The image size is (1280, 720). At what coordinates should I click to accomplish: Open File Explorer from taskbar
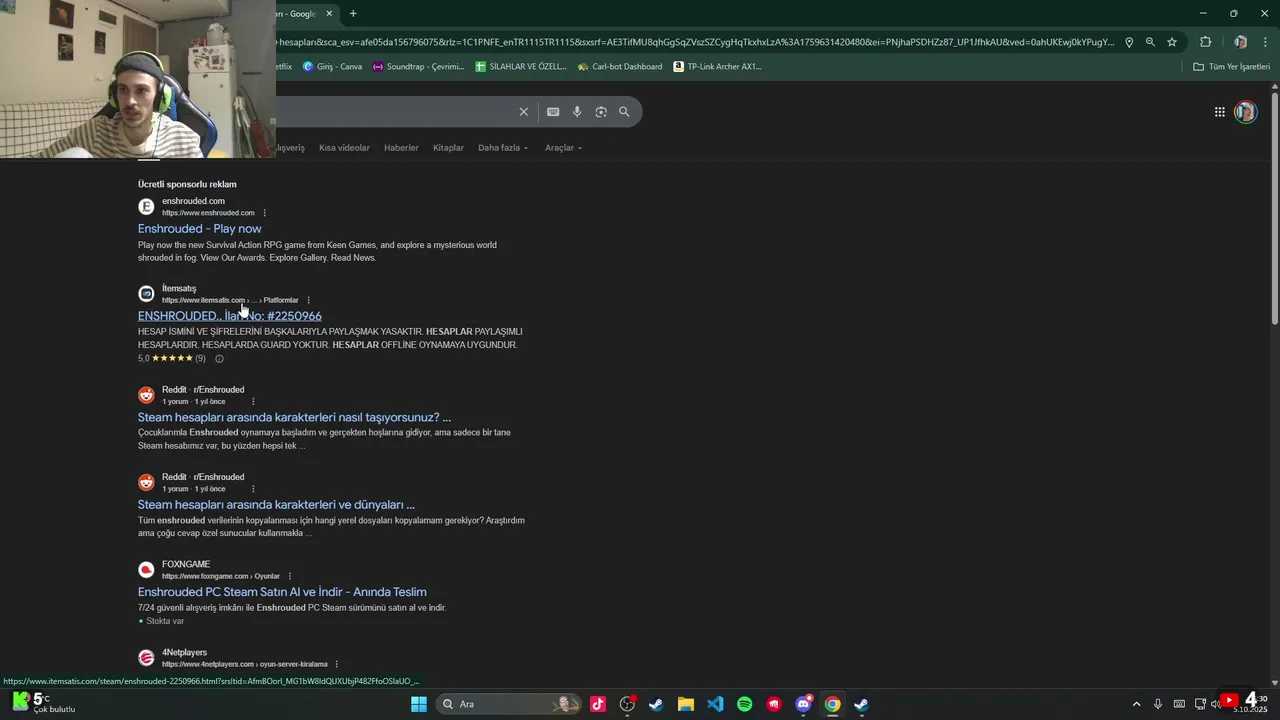coord(686,704)
